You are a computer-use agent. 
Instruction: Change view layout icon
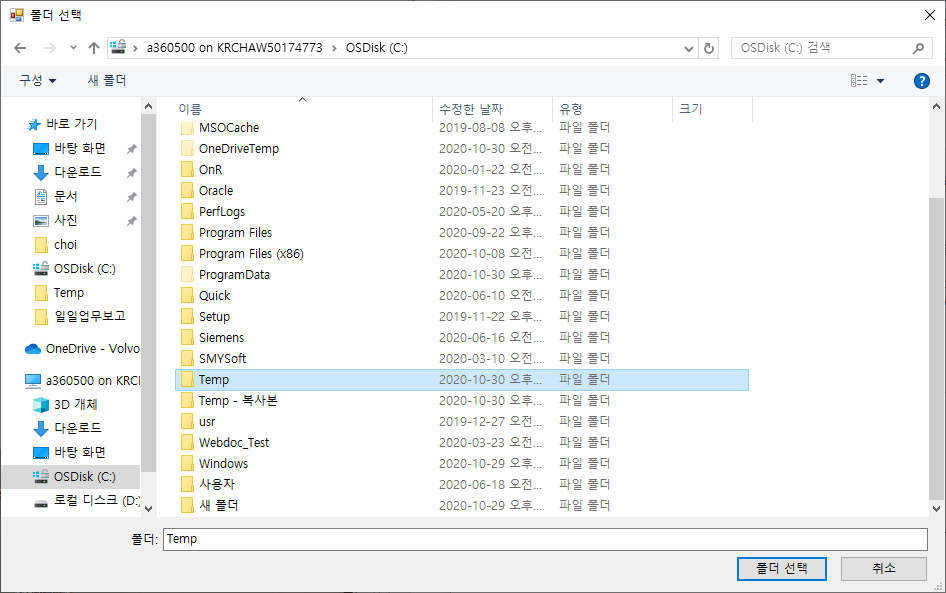(859, 80)
